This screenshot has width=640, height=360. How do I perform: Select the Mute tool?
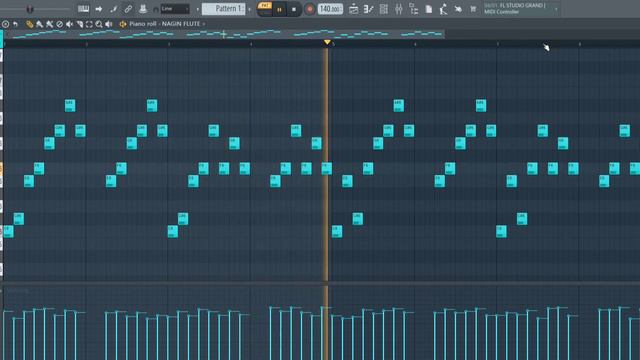point(69,24)
